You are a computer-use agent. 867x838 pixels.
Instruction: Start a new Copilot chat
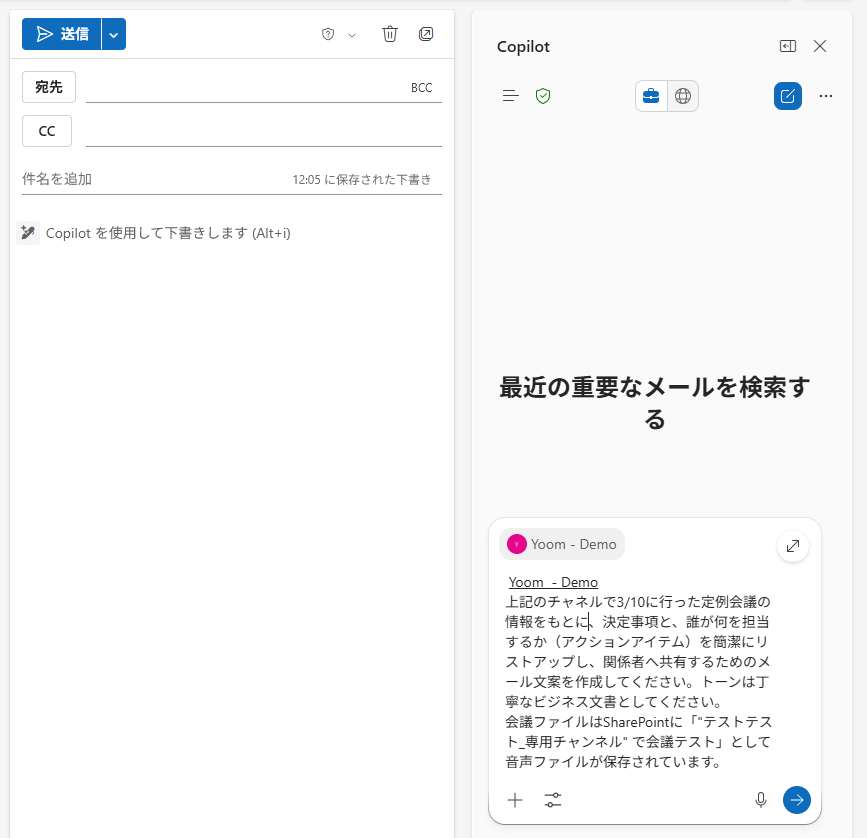tap(788, 96)
